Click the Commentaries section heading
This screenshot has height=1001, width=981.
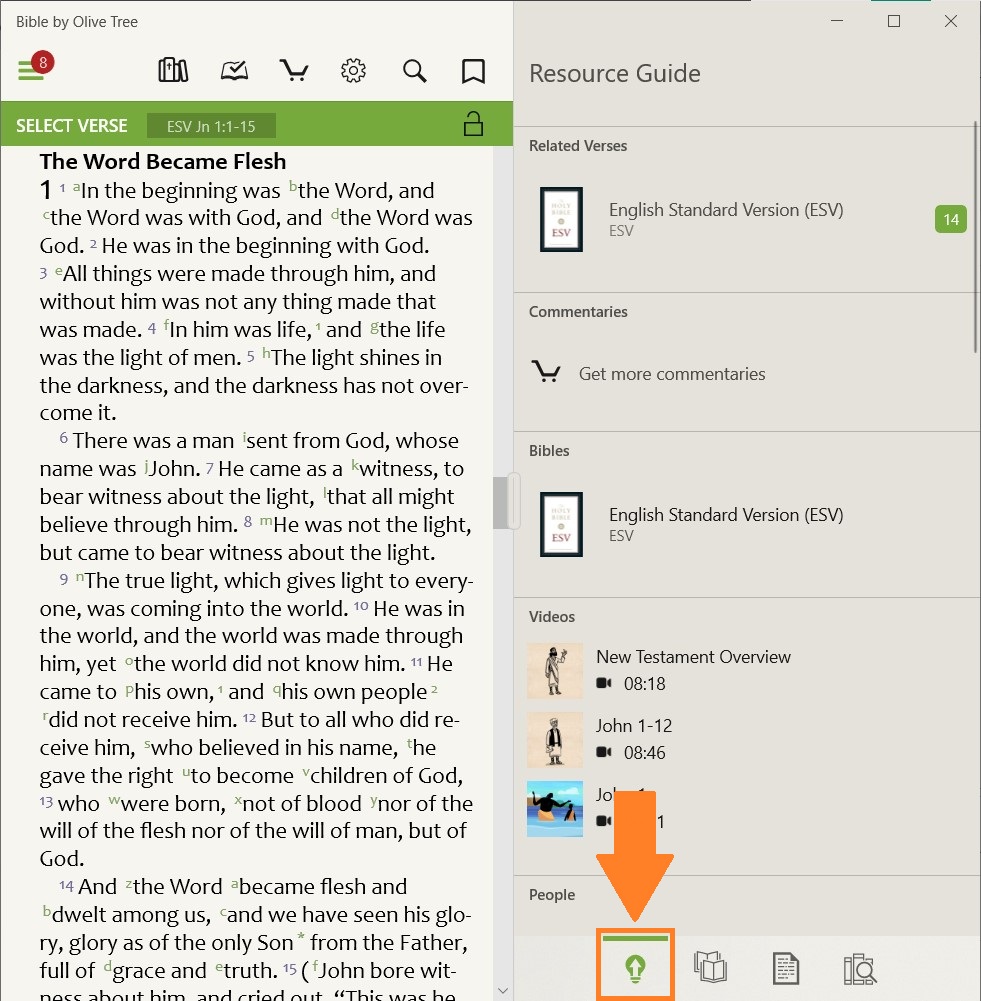[578, 312]
